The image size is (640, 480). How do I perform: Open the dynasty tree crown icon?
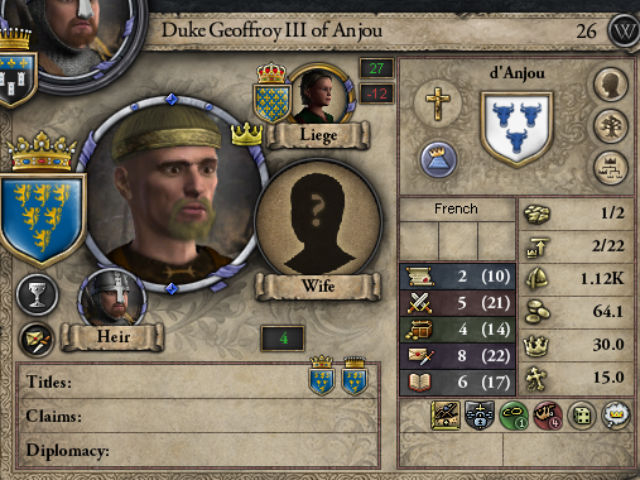click(x=611, y=168)
